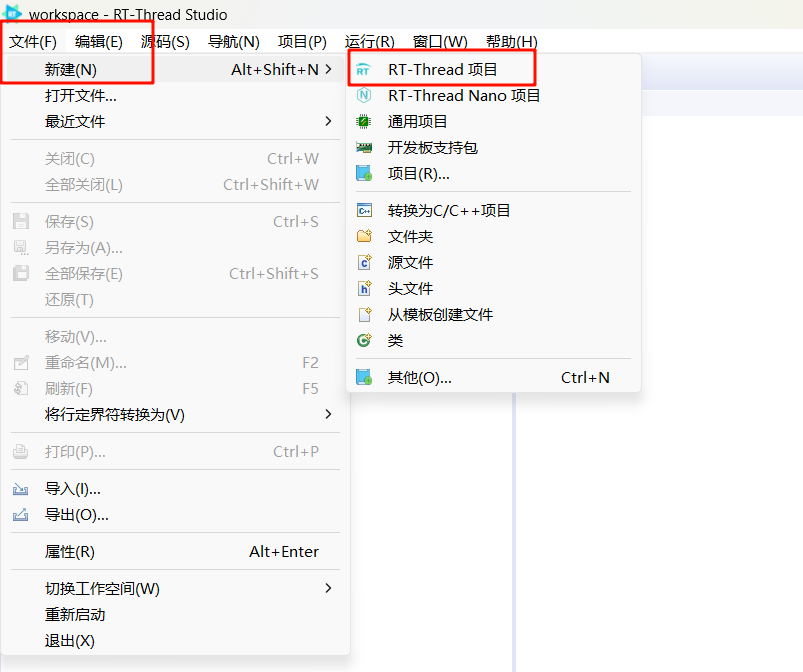Open the 源码(S) menu
The width and height of the screenshot is (803, 672).
point(165,41)
